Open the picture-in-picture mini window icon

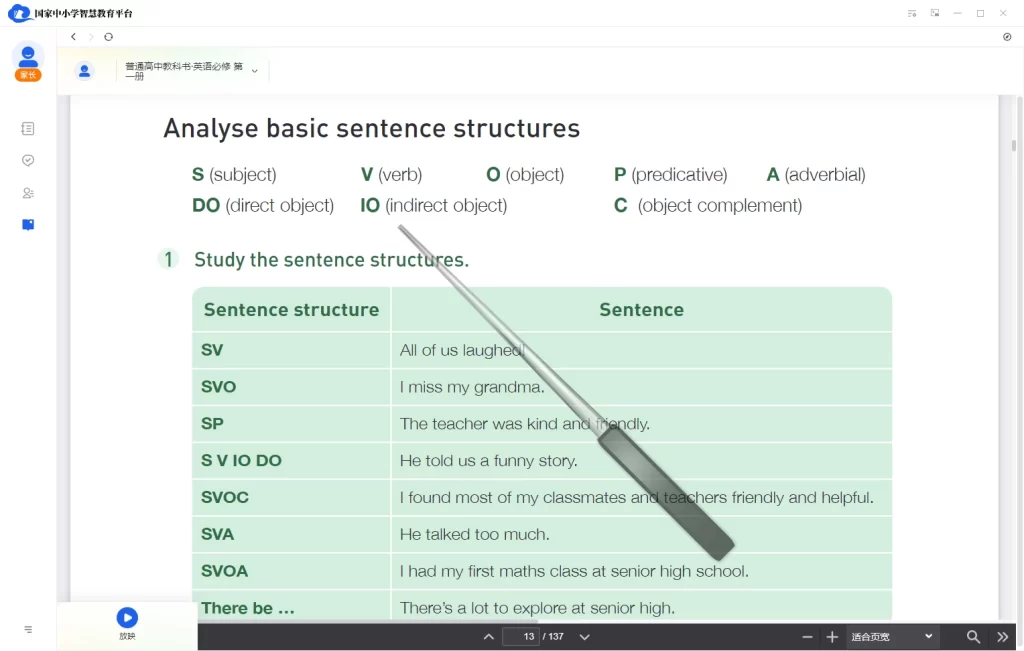(x=935, y=13)
